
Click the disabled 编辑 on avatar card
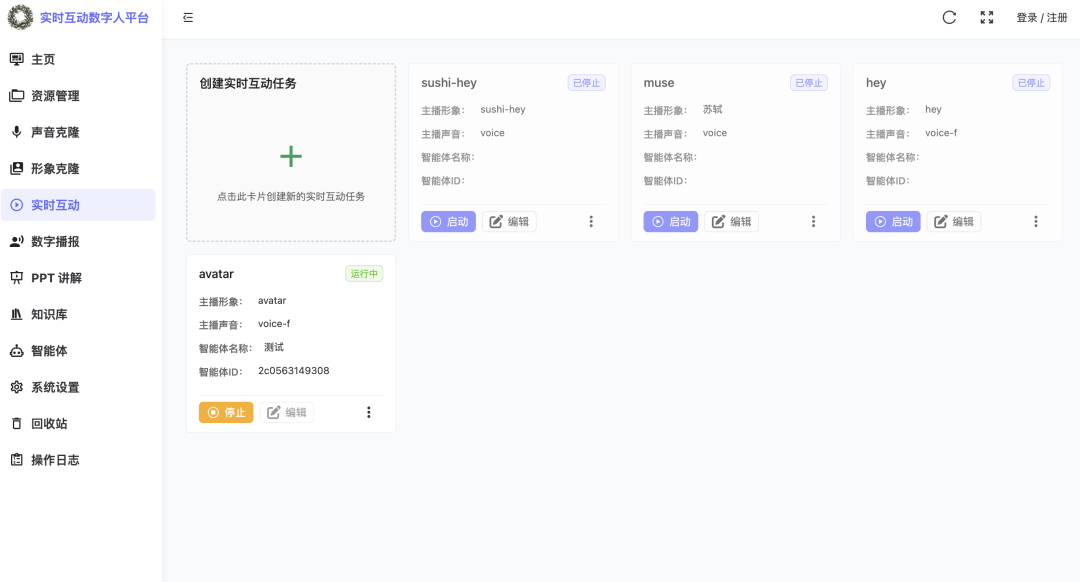tap(287, 413)
